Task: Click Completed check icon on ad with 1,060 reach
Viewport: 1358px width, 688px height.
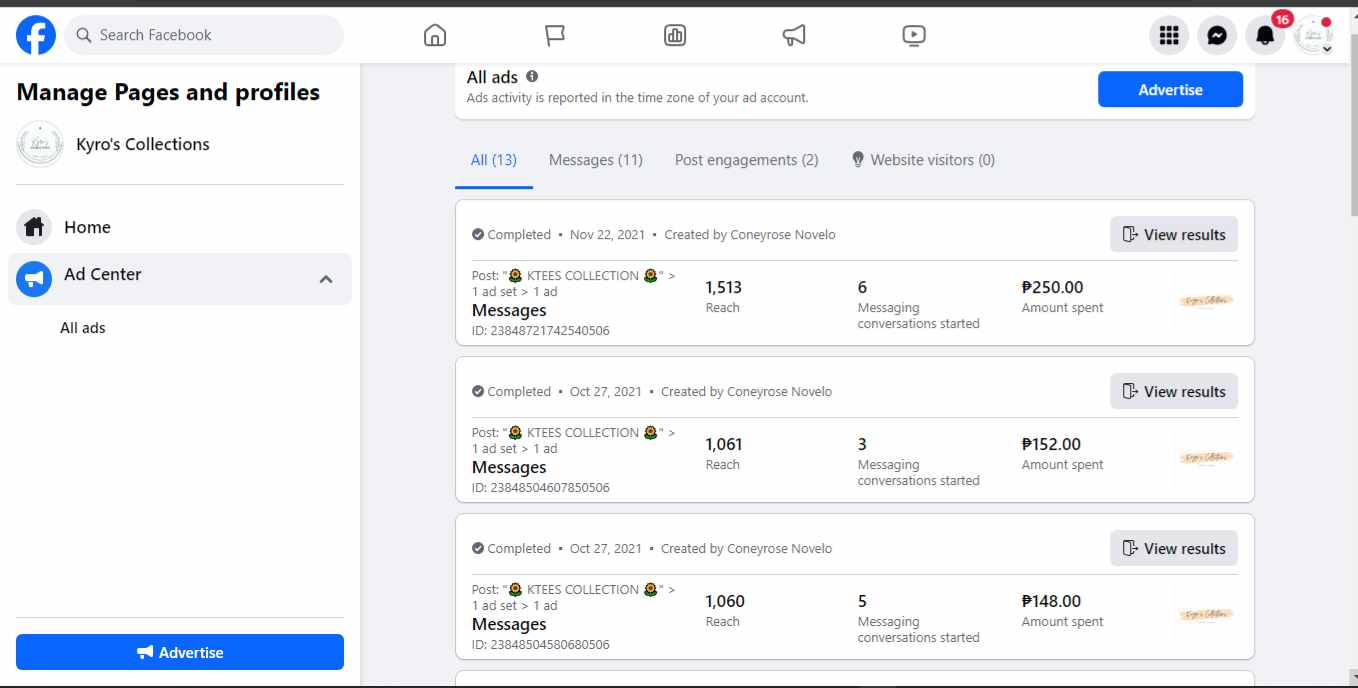Action: (x=478, y=549)
